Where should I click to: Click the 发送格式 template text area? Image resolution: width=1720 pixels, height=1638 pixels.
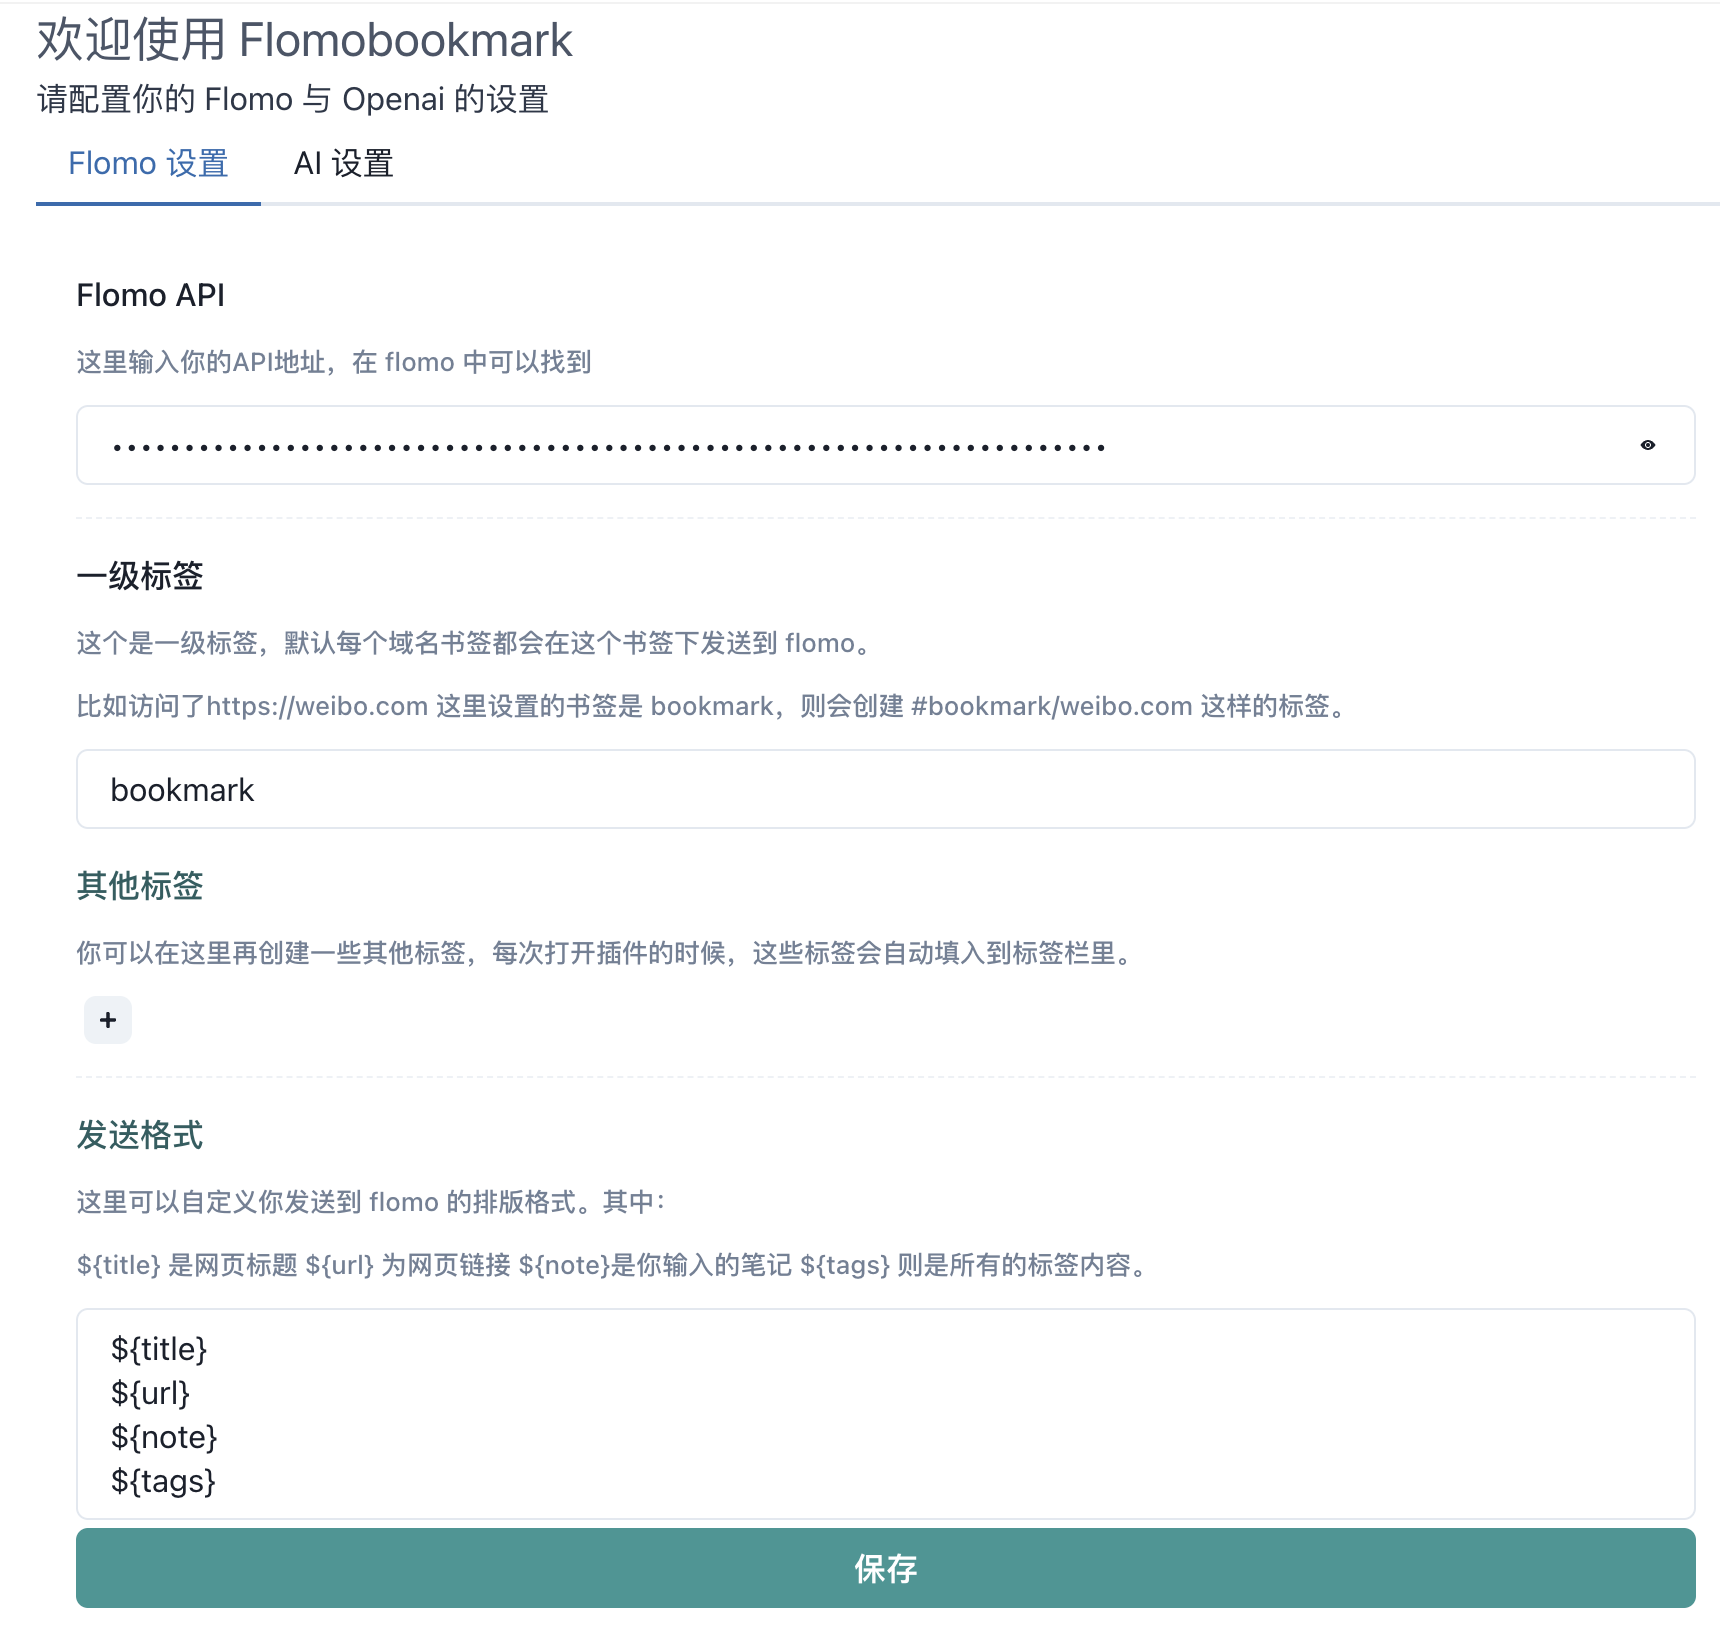[x=885, y=1414]
